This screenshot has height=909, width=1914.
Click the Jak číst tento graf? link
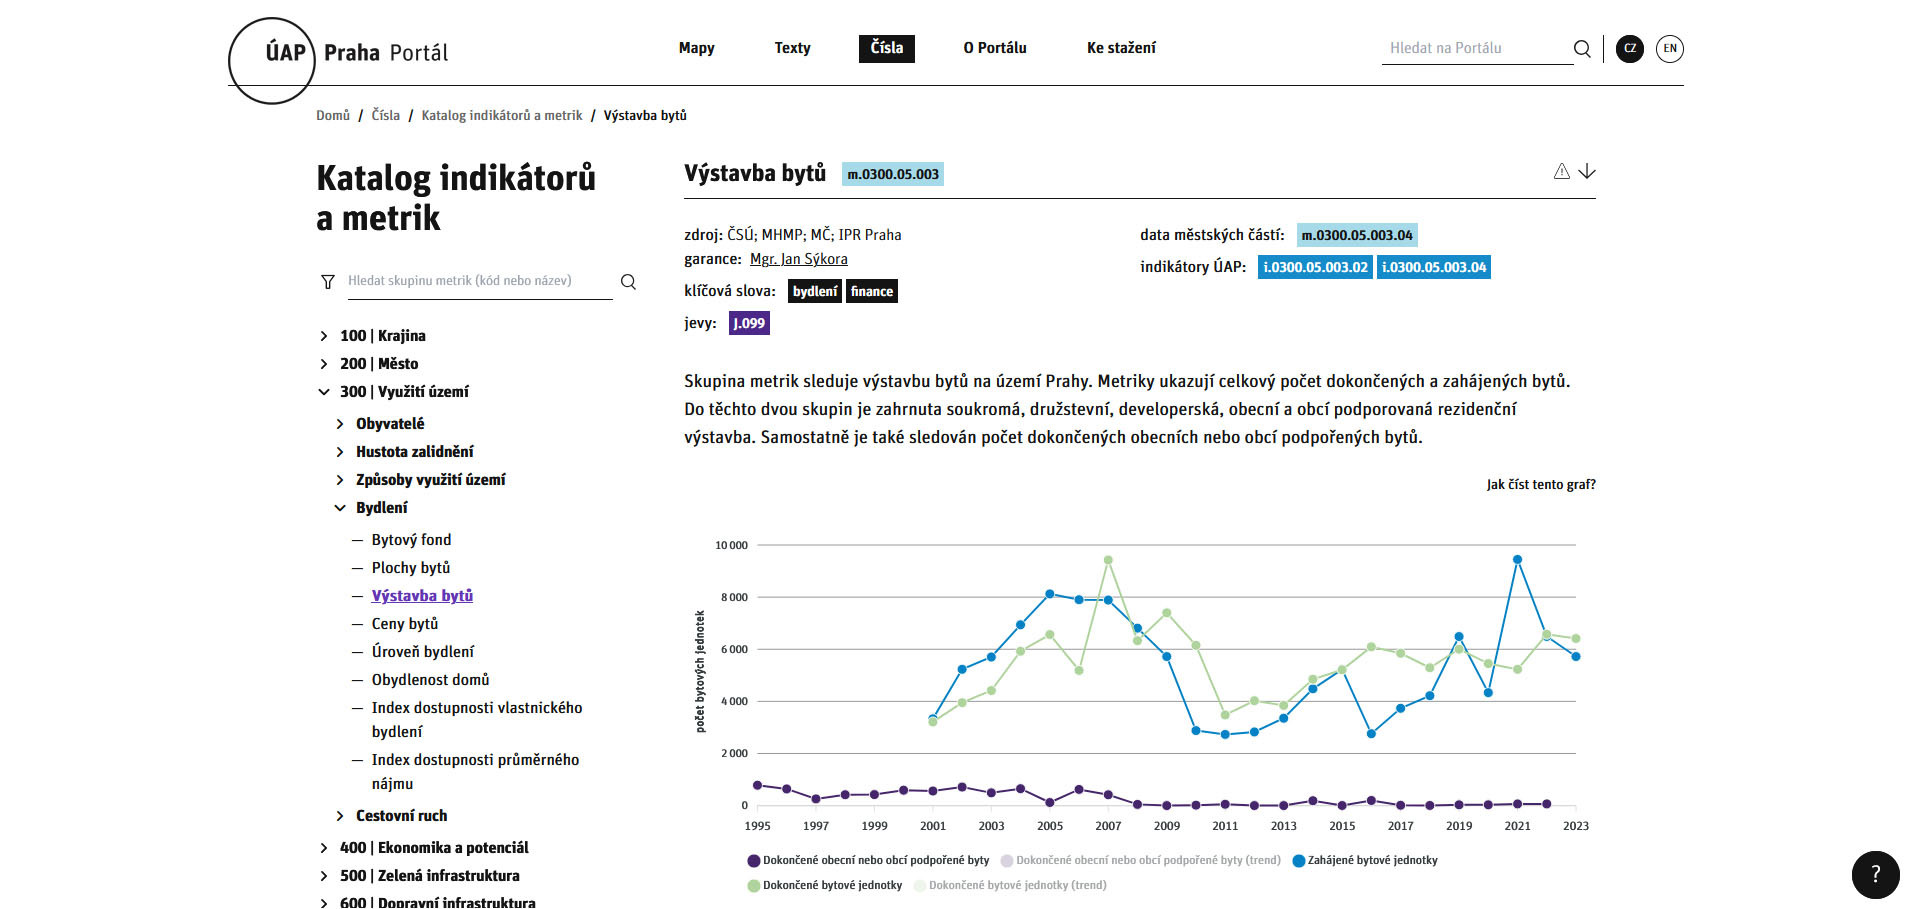coord(1540,485)
